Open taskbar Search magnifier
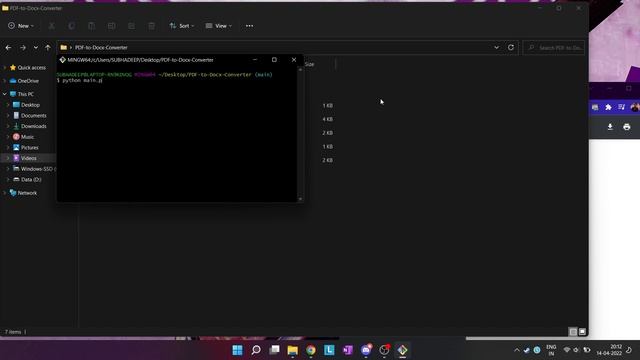The height and width of the screenshot is (360, 640). [x=256, y=350]
